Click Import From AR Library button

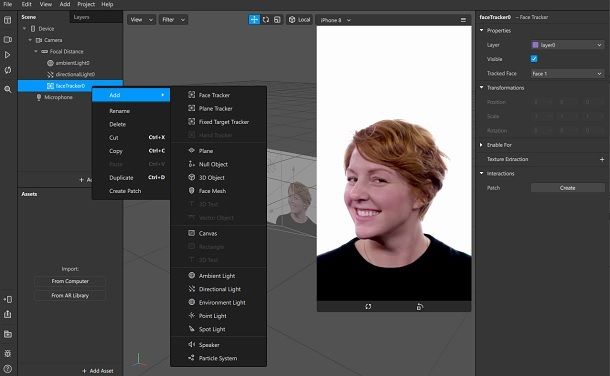(x=70, y=296)
